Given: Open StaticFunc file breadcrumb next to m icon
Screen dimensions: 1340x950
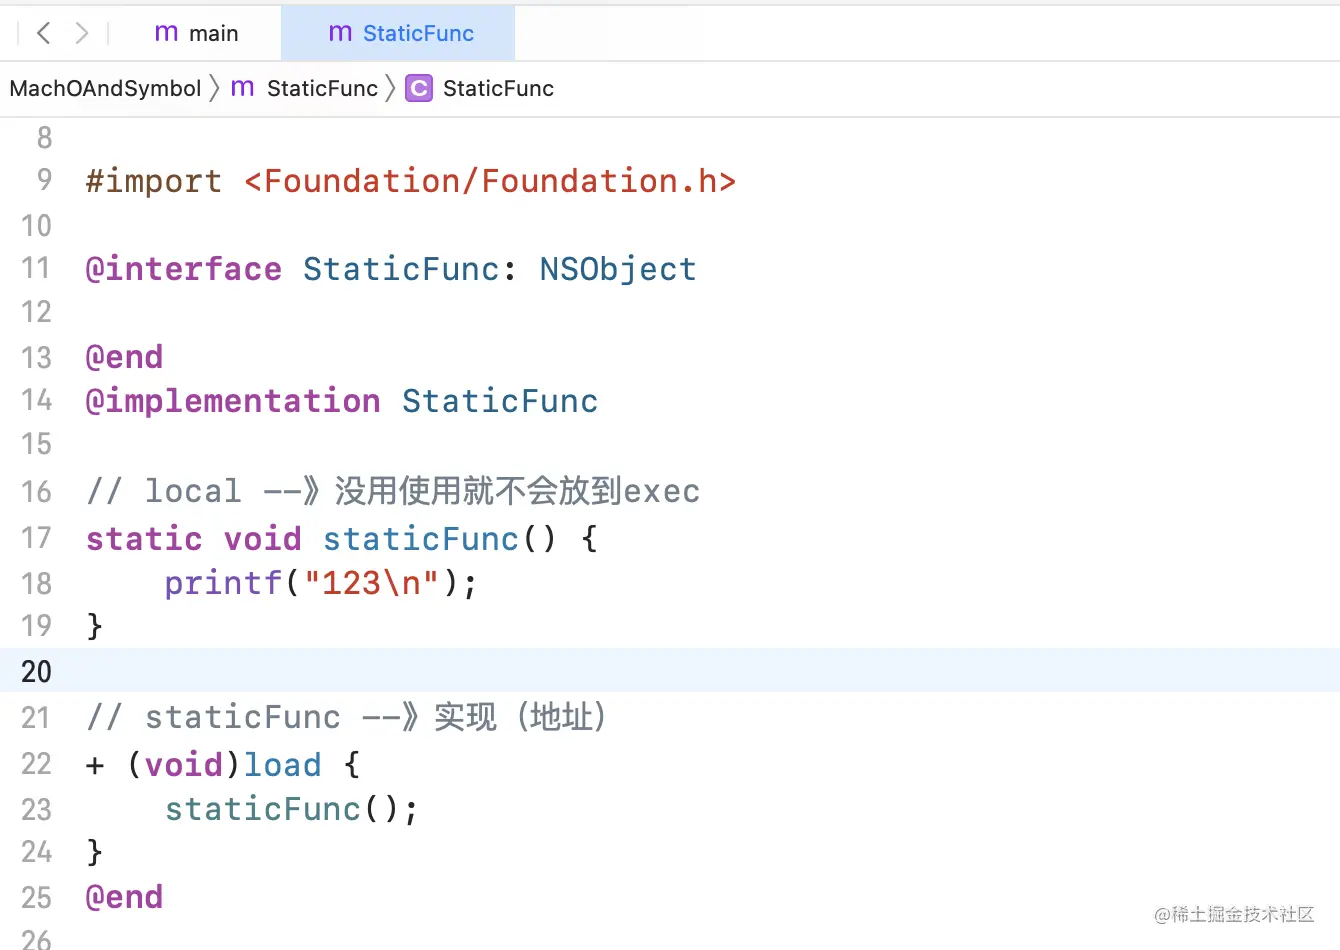Looking at the screenshot, I should point(322,88).
